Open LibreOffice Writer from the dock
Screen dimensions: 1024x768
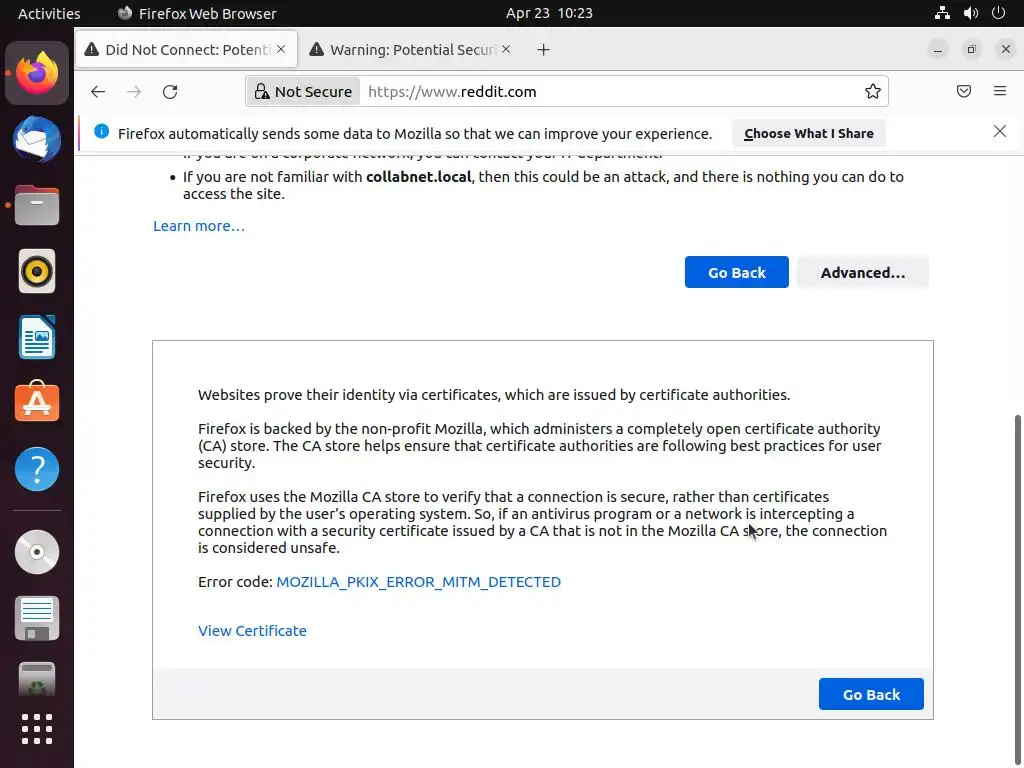coord(37,337)
